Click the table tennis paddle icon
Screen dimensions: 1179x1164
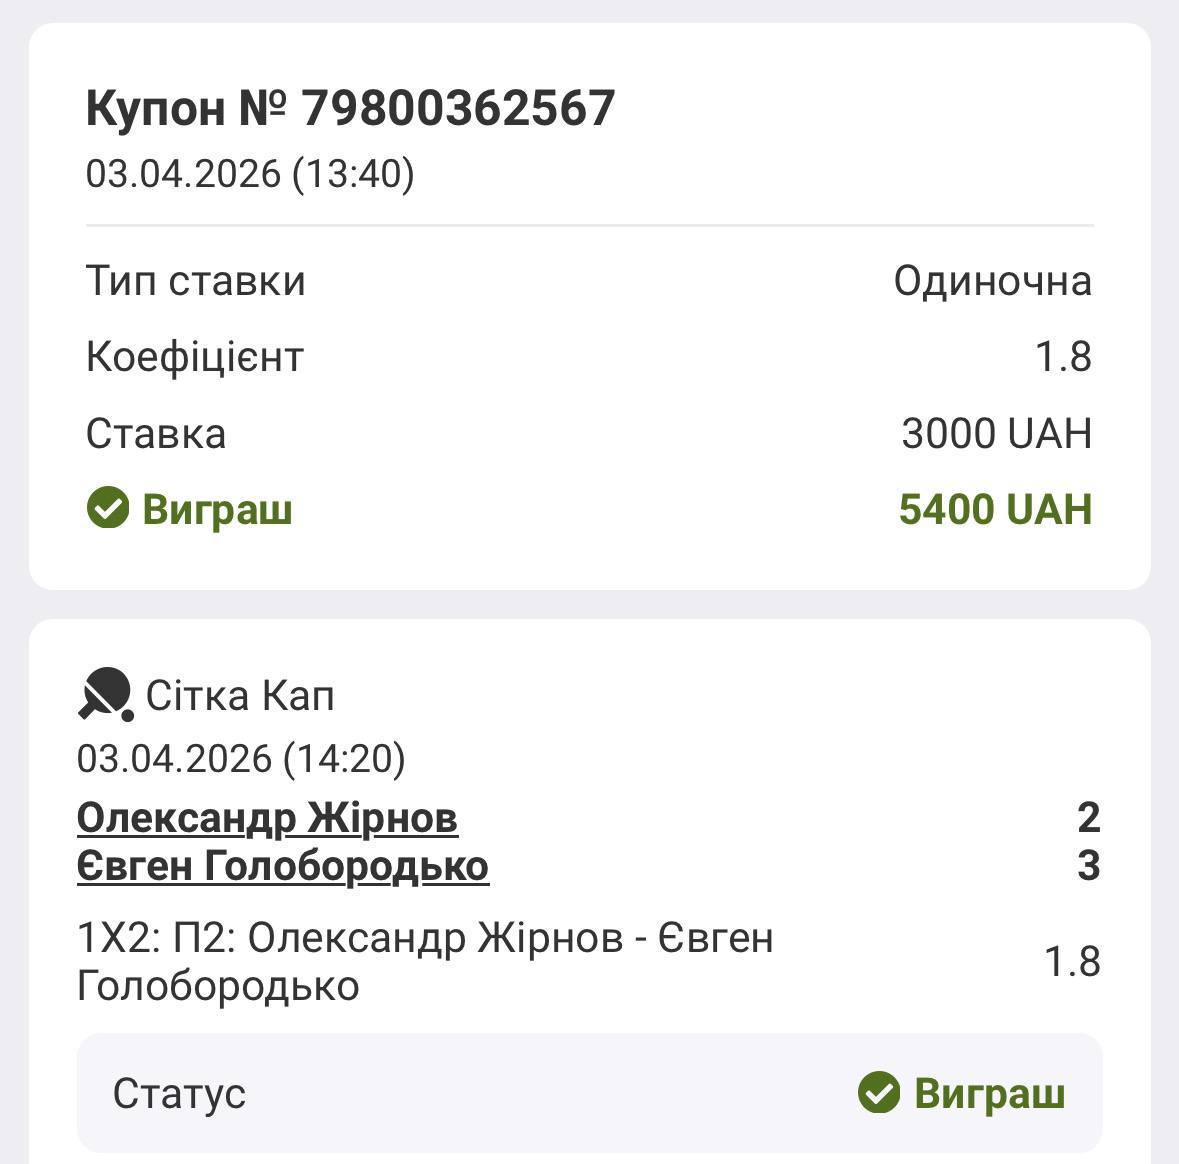point(105,694)
